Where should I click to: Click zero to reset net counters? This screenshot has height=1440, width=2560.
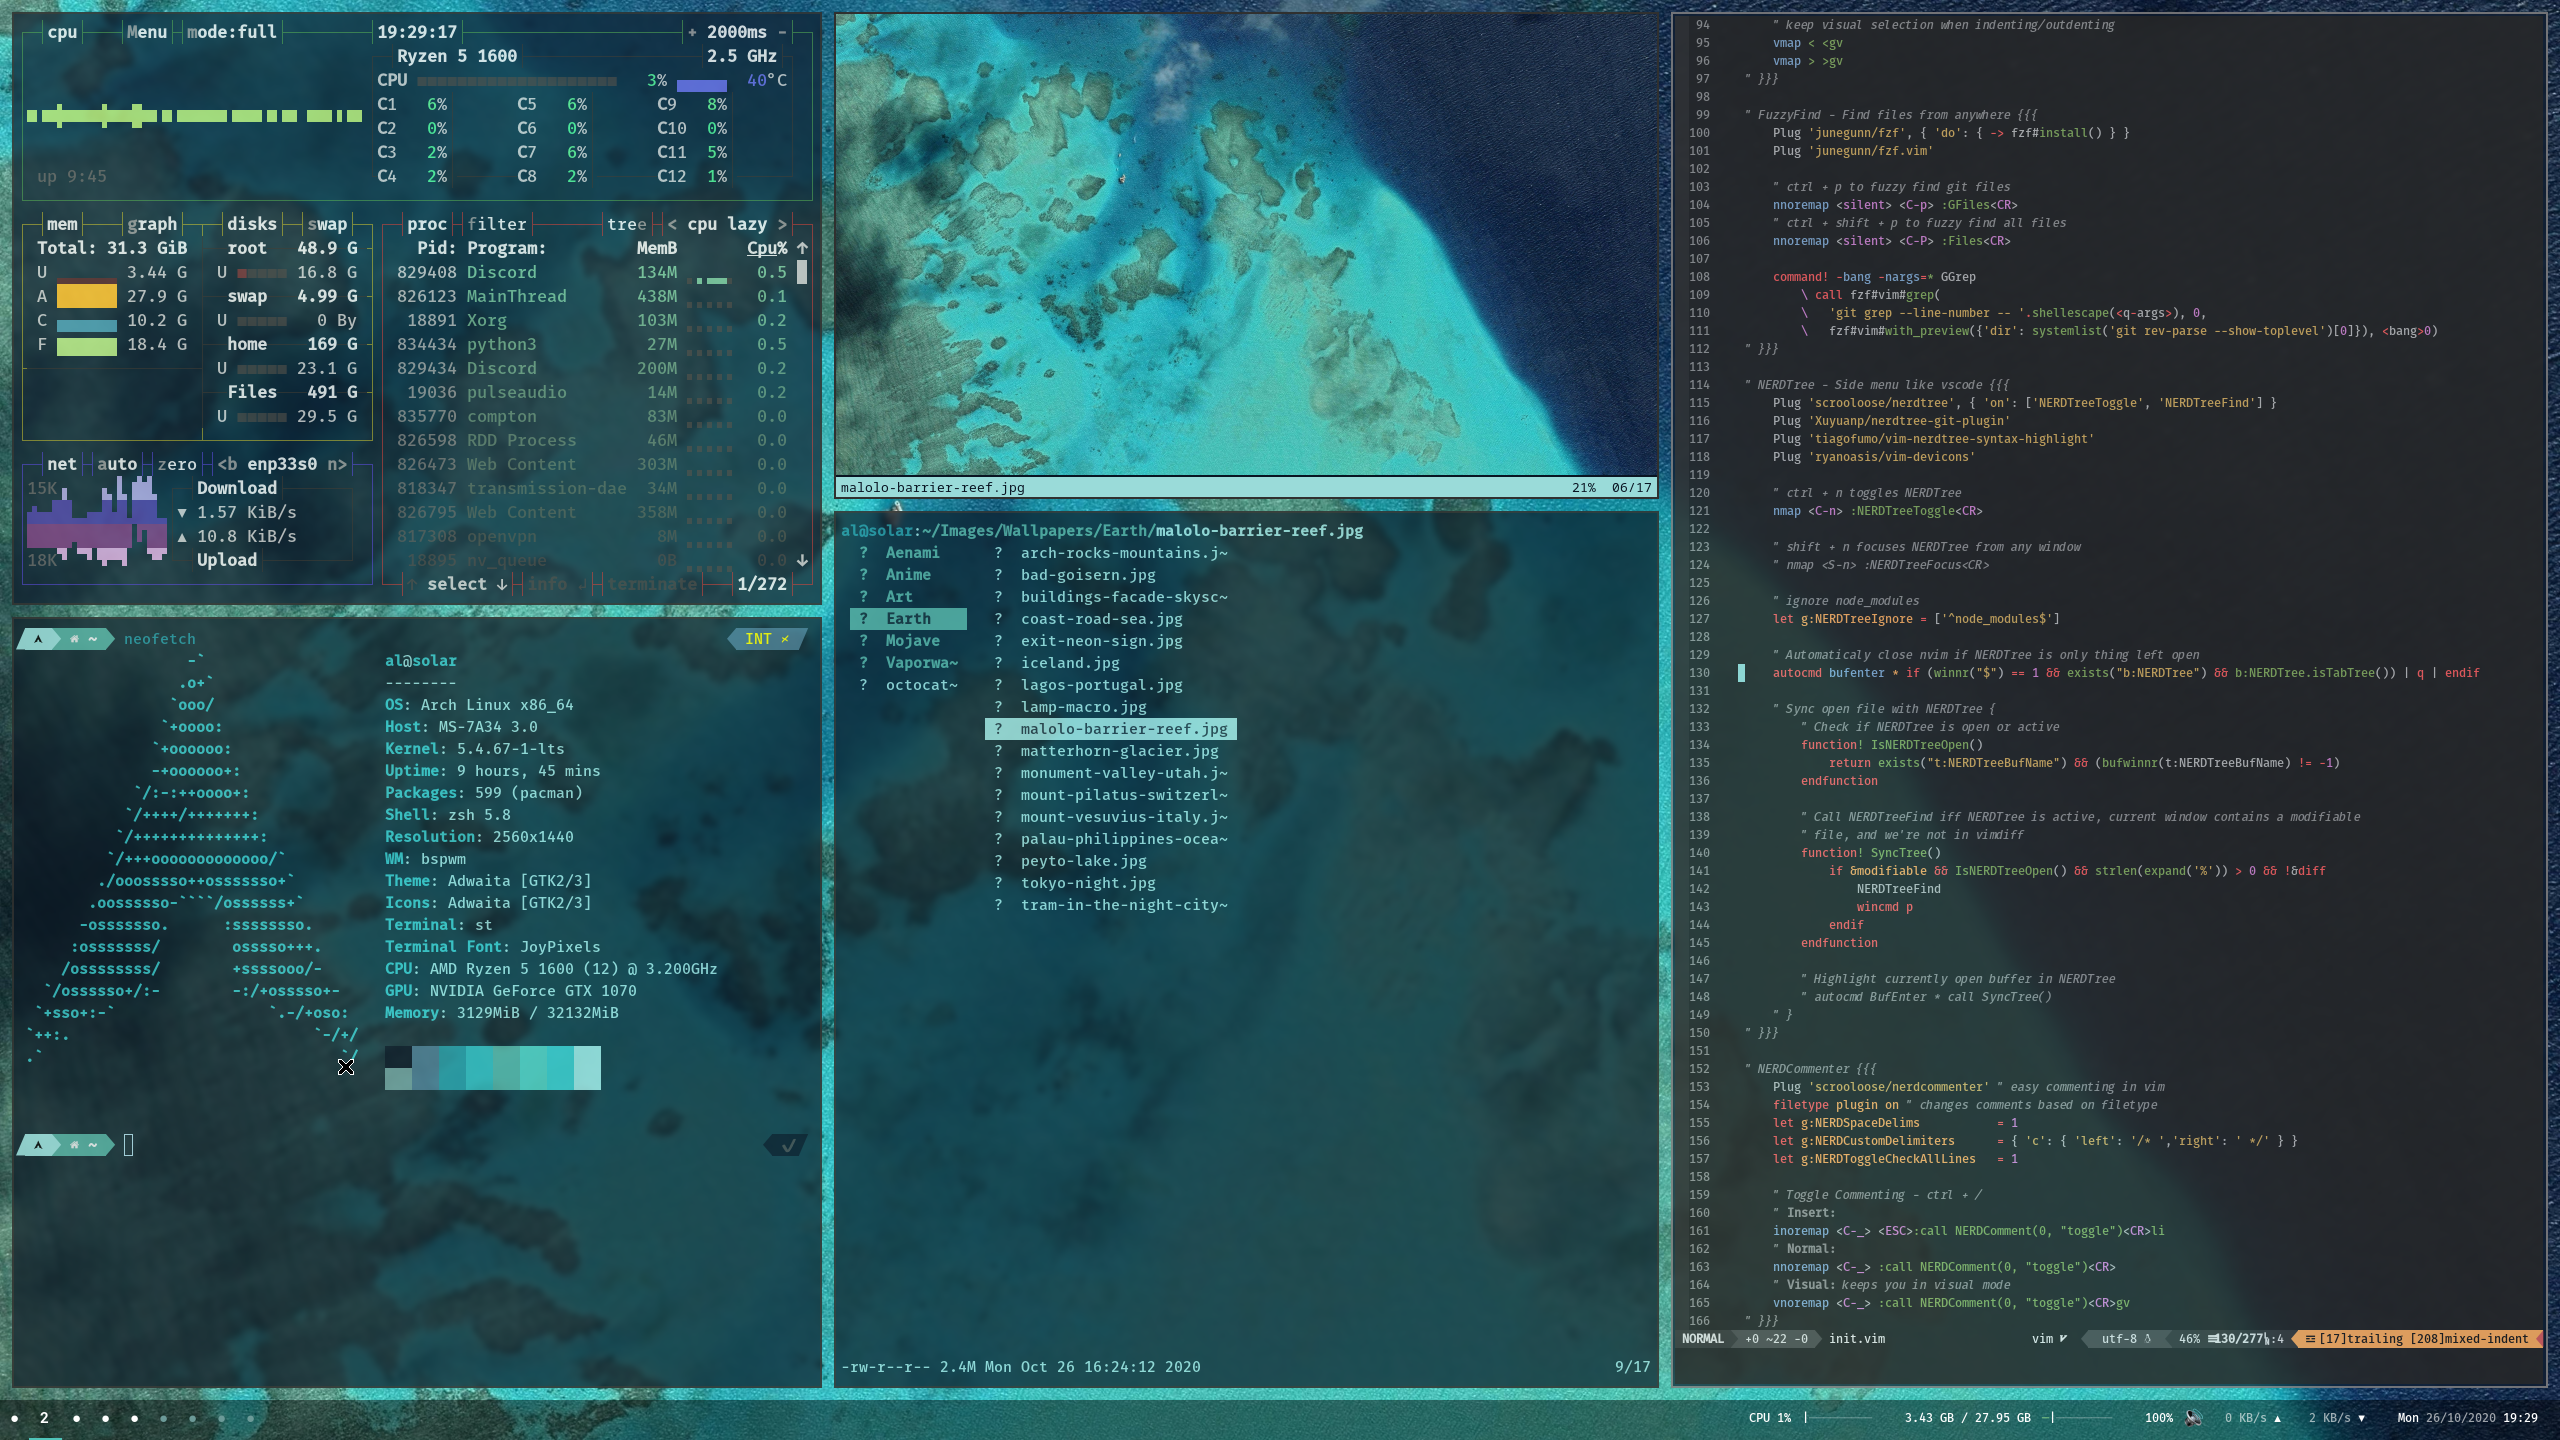tap(177, 464)
